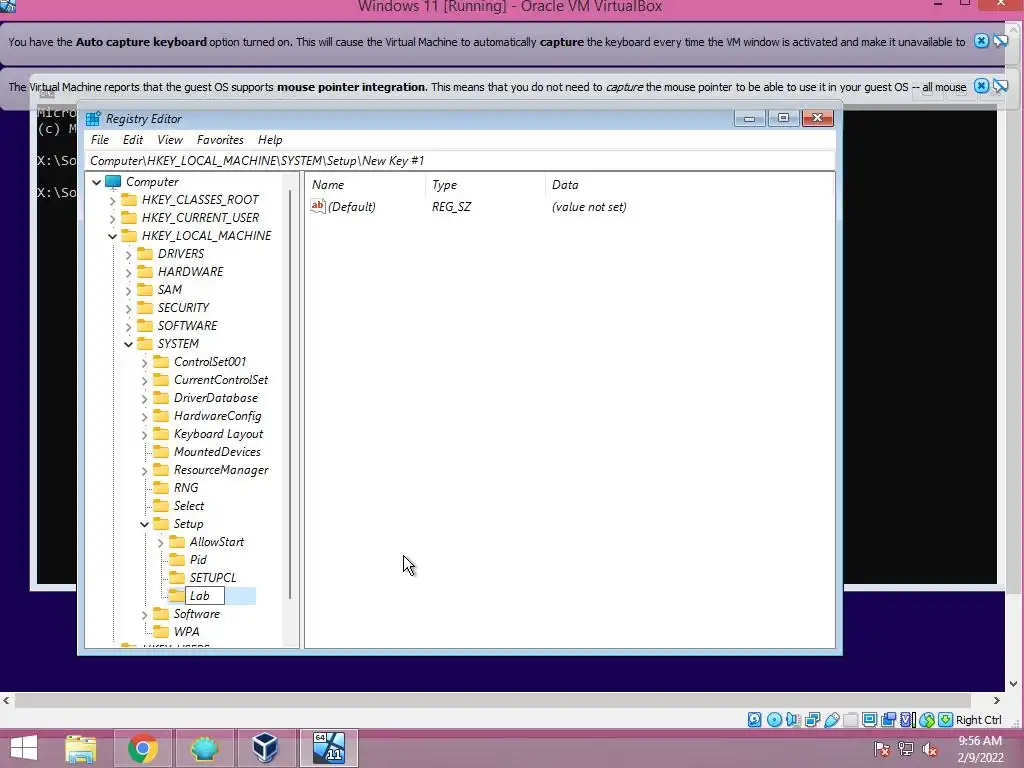1024x768 pixels.
Task: Collapse the Computer root node
Action: [97, 182]
